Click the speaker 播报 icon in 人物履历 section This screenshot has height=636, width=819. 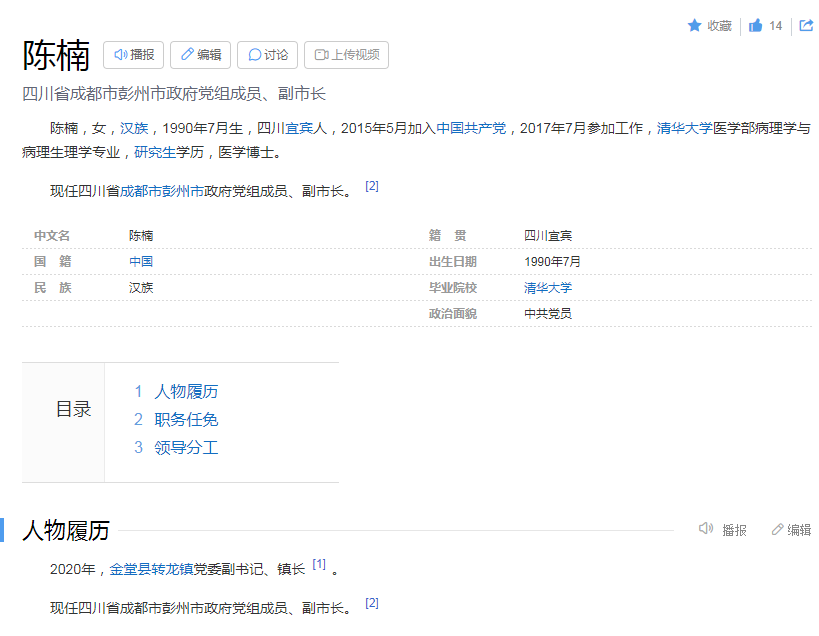click(706, 529)
